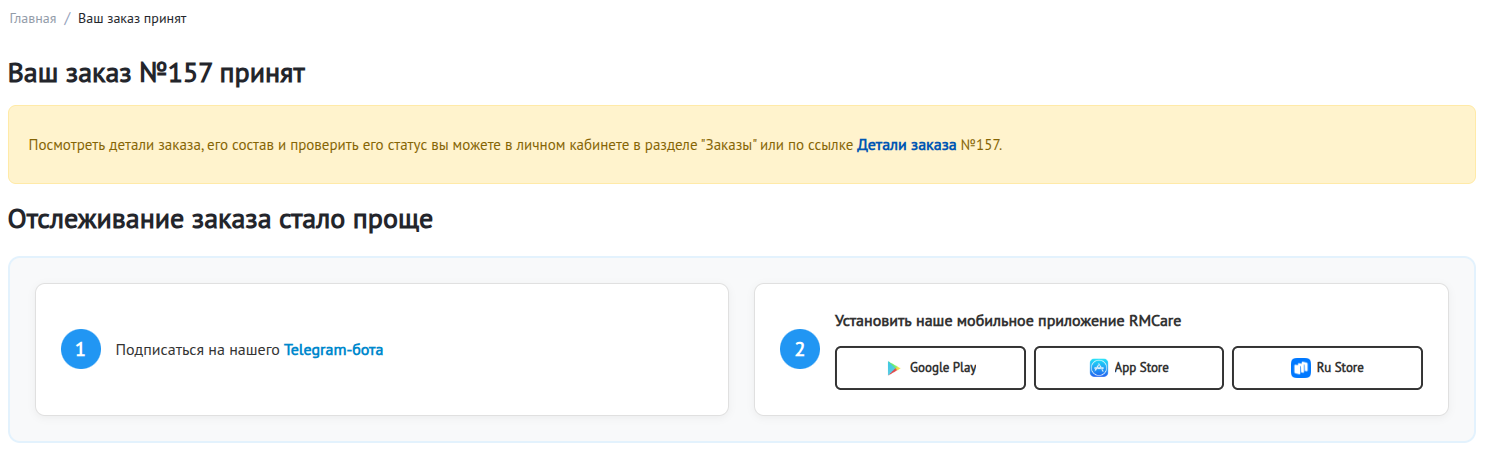
Task: Go to Главная in the breadcrumbs
Action: [32, 19]
